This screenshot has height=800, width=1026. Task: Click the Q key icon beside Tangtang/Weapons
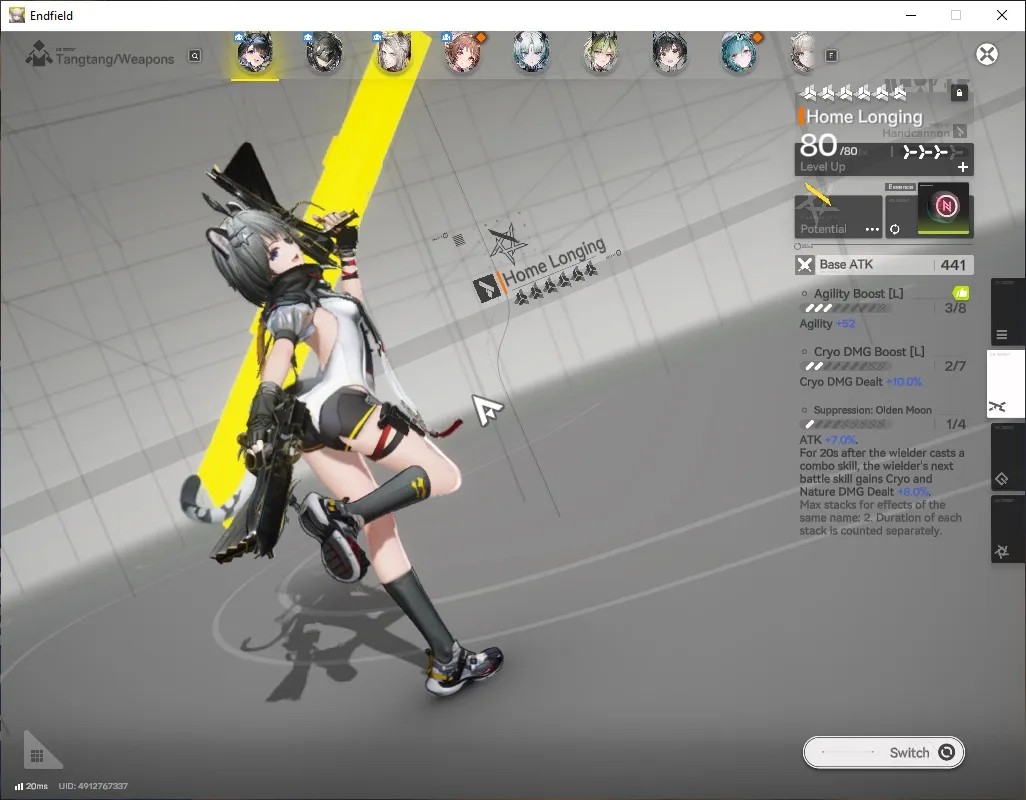[x=194, y=56]
